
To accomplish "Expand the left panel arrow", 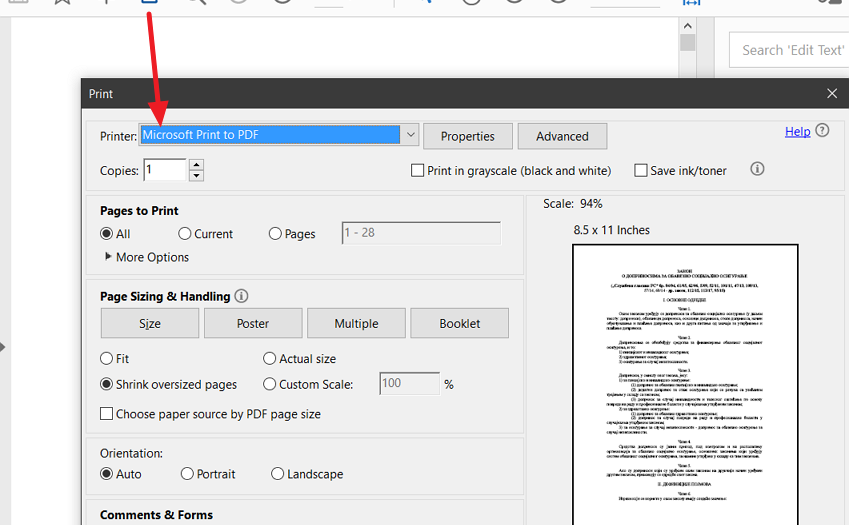I will (3, 347).
